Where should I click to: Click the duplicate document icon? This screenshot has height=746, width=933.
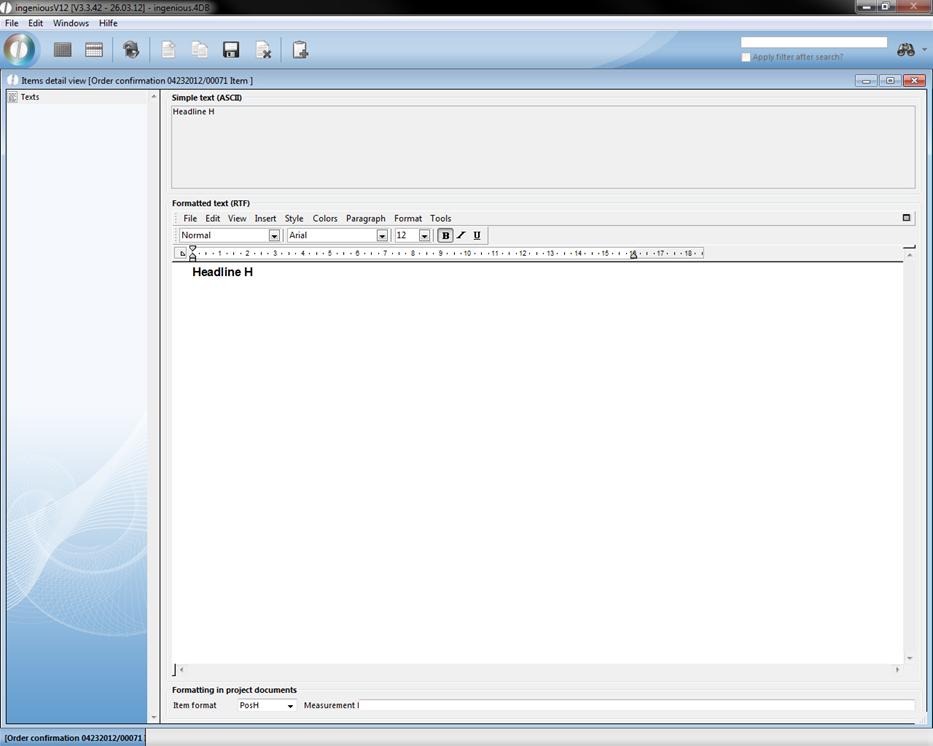tap(200, 50)
